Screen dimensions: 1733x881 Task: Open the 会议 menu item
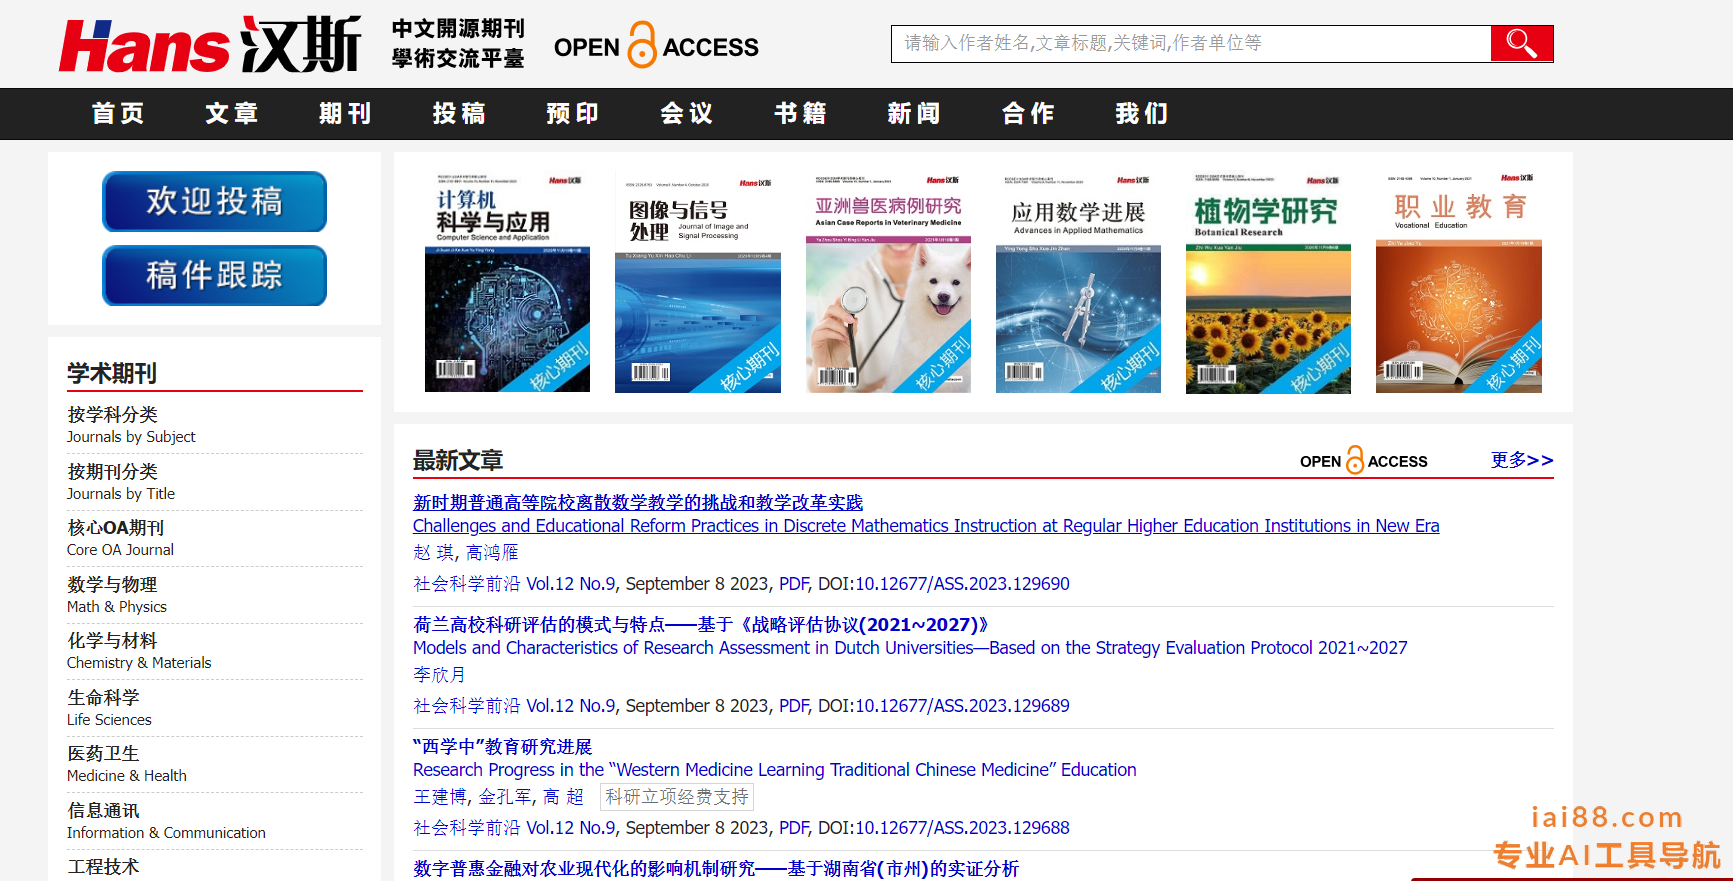pos(687,114)
